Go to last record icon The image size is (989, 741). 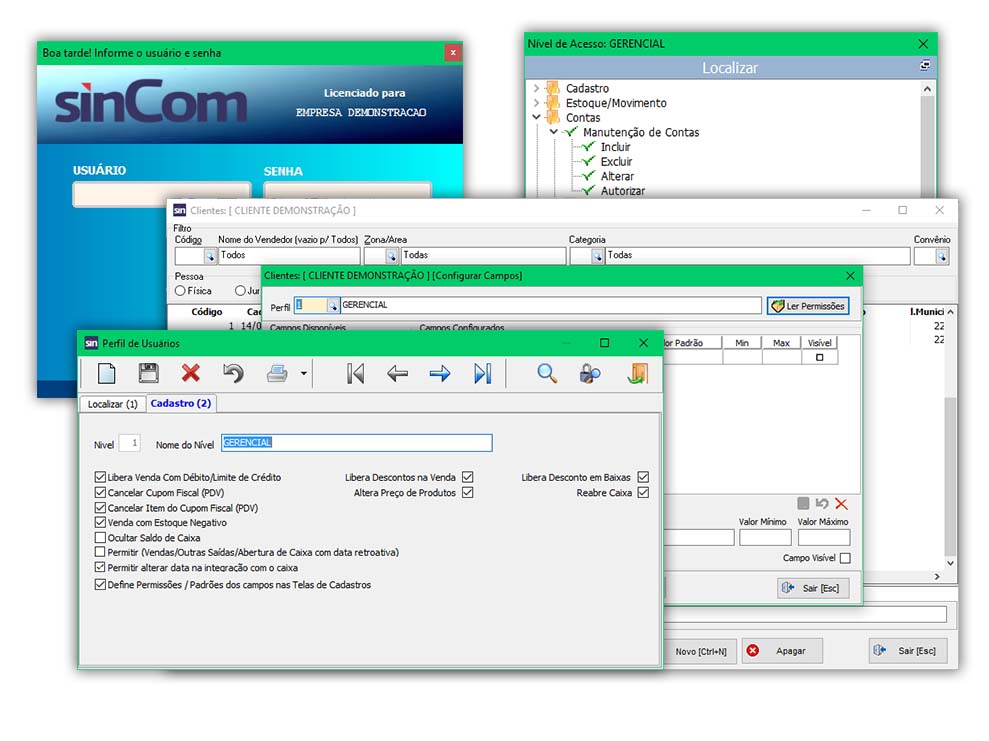coord(483,373)
